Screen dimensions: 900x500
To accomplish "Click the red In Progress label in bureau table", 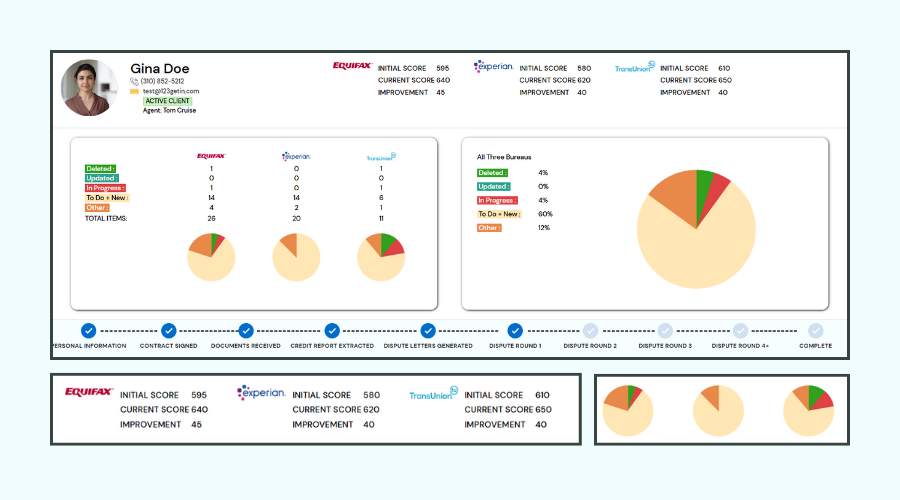I will tap(105, 188).
